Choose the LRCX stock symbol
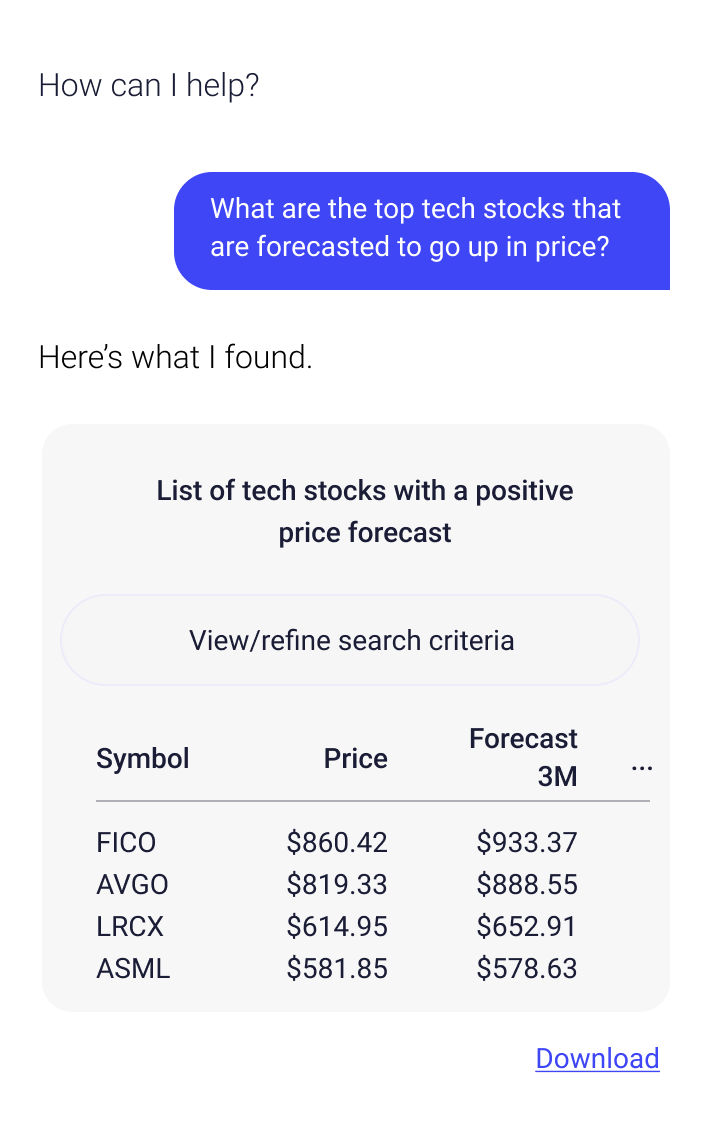Viewport: 716px width, 1138px height. [x=130, y=927]
